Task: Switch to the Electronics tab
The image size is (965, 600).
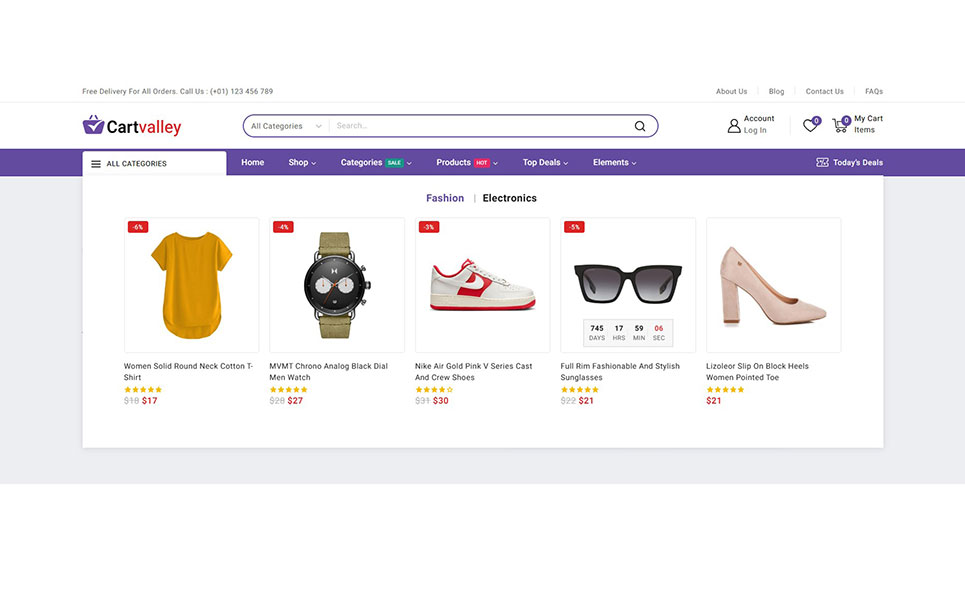Action: 509,198
